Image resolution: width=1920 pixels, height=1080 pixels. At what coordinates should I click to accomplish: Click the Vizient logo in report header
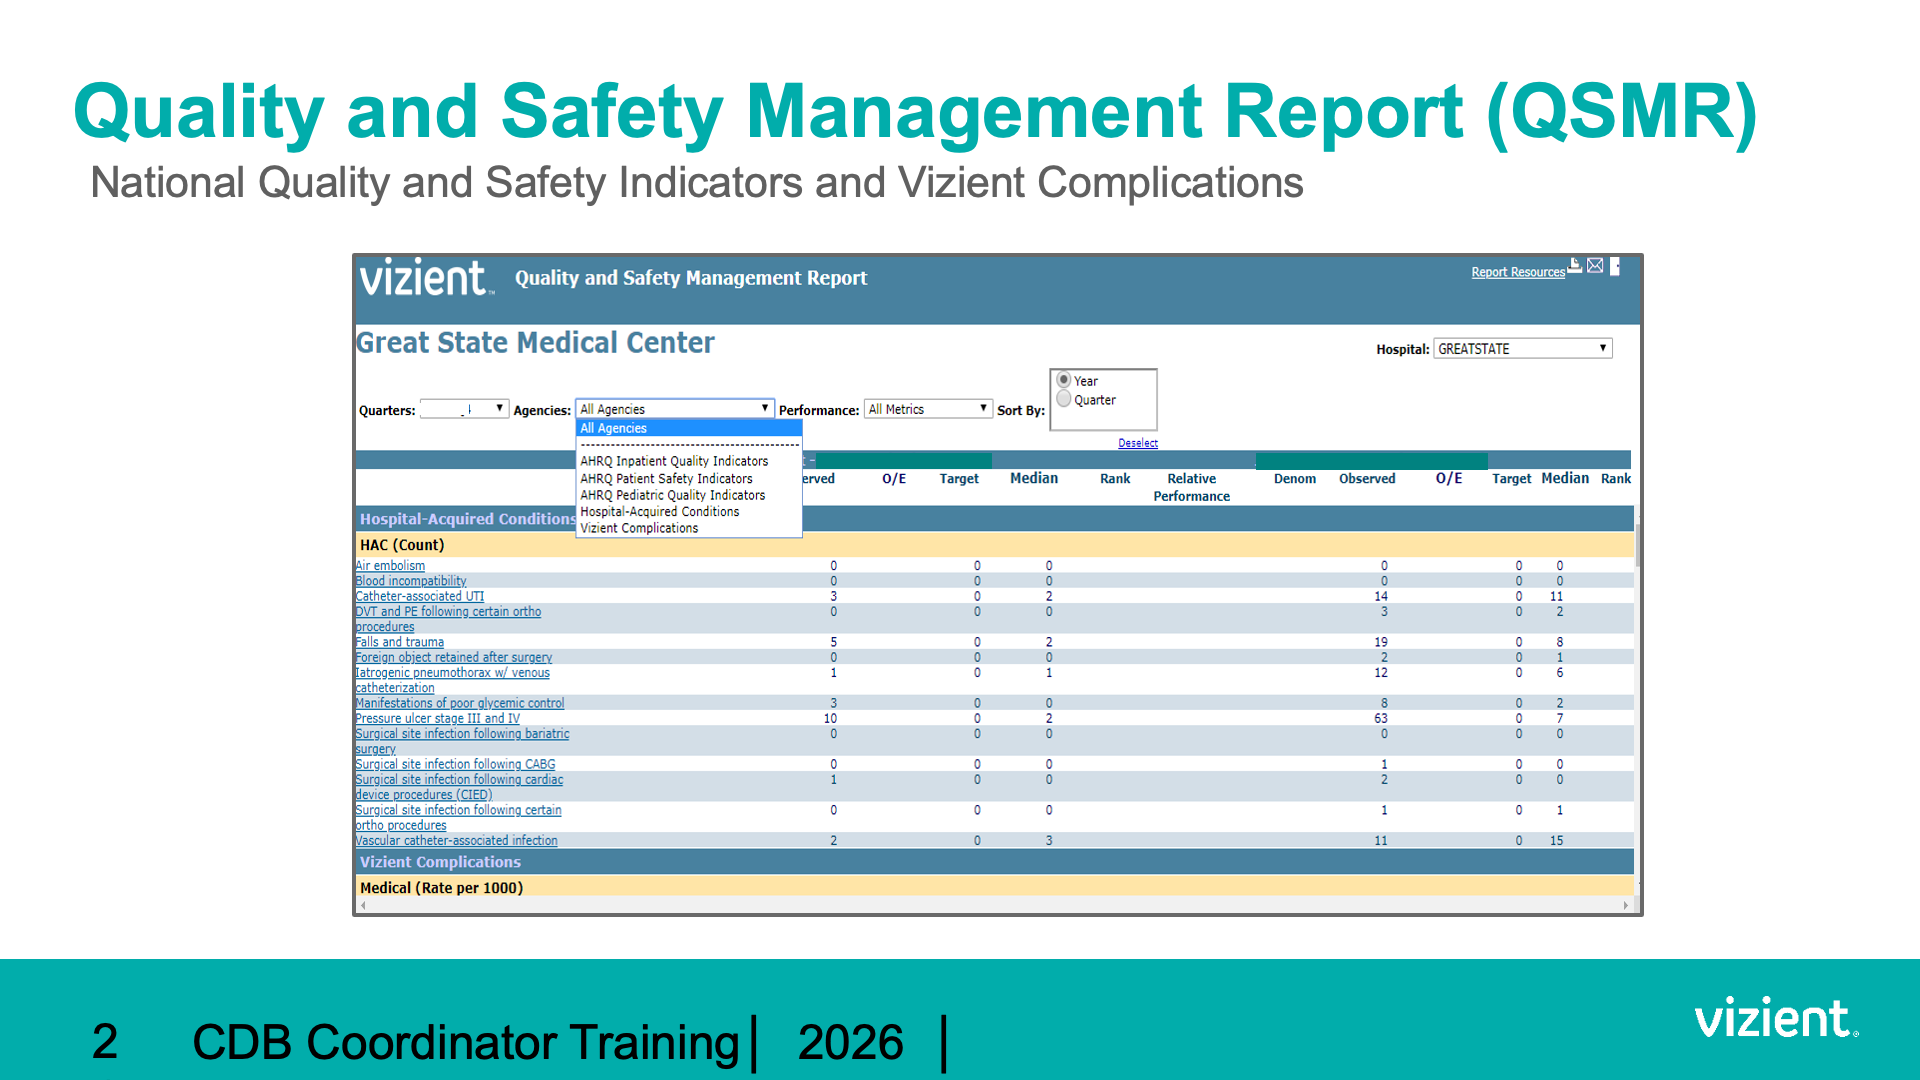click(427, 278)
